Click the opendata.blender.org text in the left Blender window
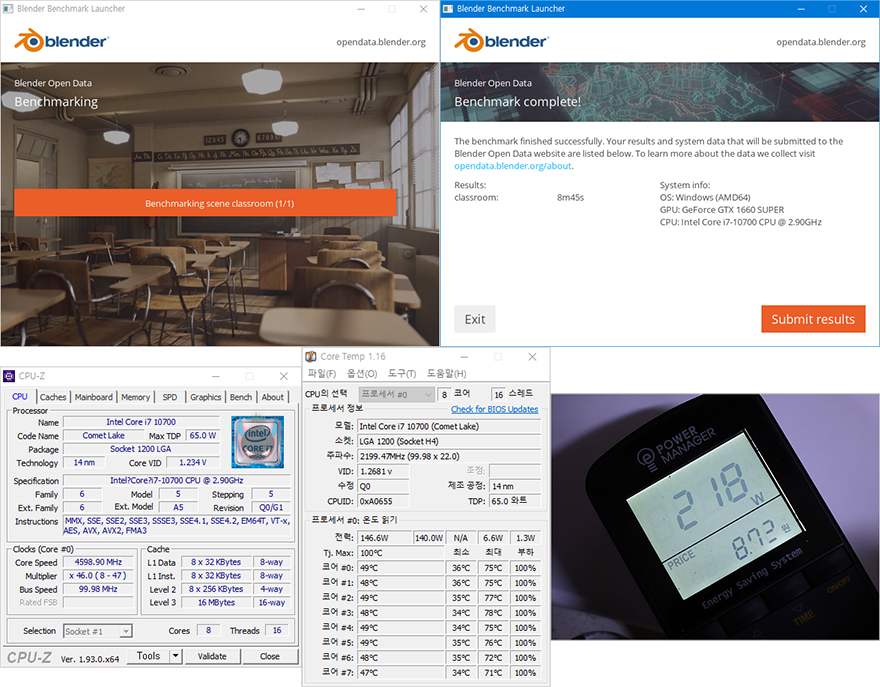The height and width of the screenshot is (687, 880). click(x=381, y=42)
